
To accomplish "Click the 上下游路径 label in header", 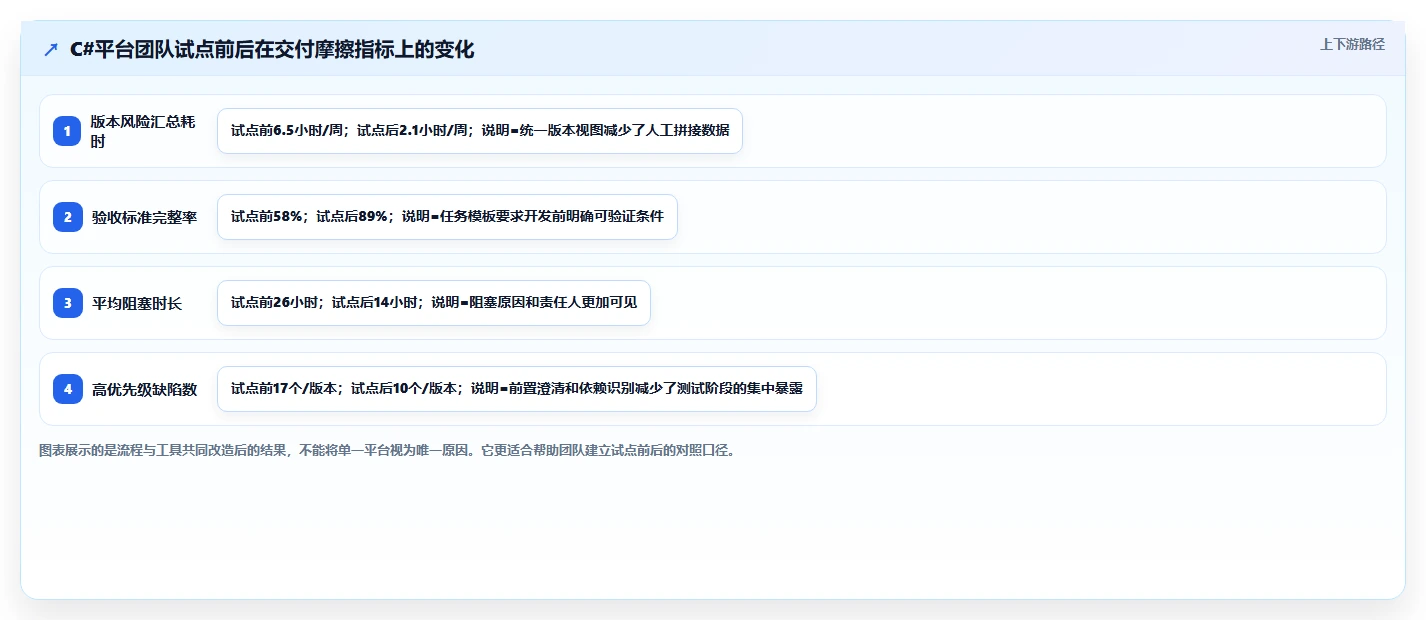I will pos(1352,44).
